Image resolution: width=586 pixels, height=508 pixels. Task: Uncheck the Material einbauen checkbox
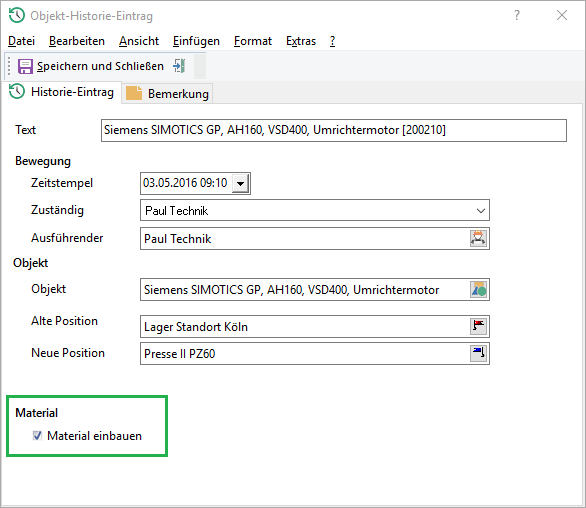(x=37, y=435)
